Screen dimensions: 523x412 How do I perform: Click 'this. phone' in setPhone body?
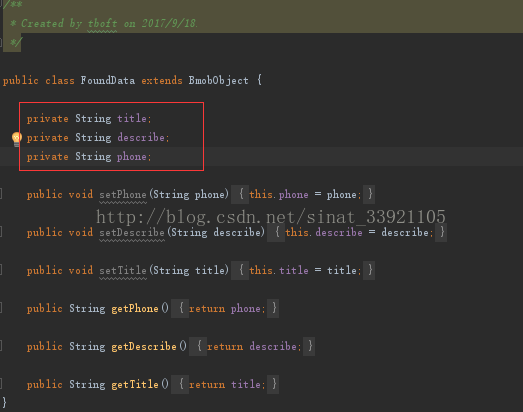tap(279, 194)
